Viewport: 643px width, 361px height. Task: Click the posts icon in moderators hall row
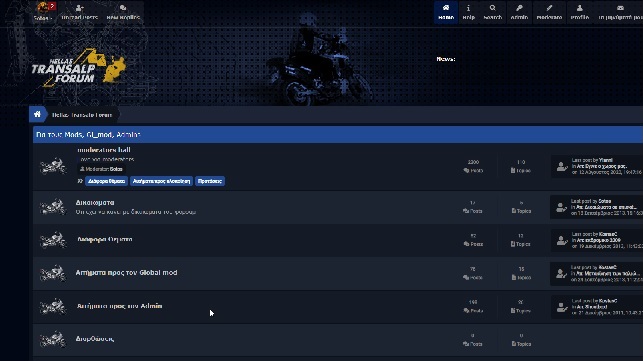(x=466, y=171)
